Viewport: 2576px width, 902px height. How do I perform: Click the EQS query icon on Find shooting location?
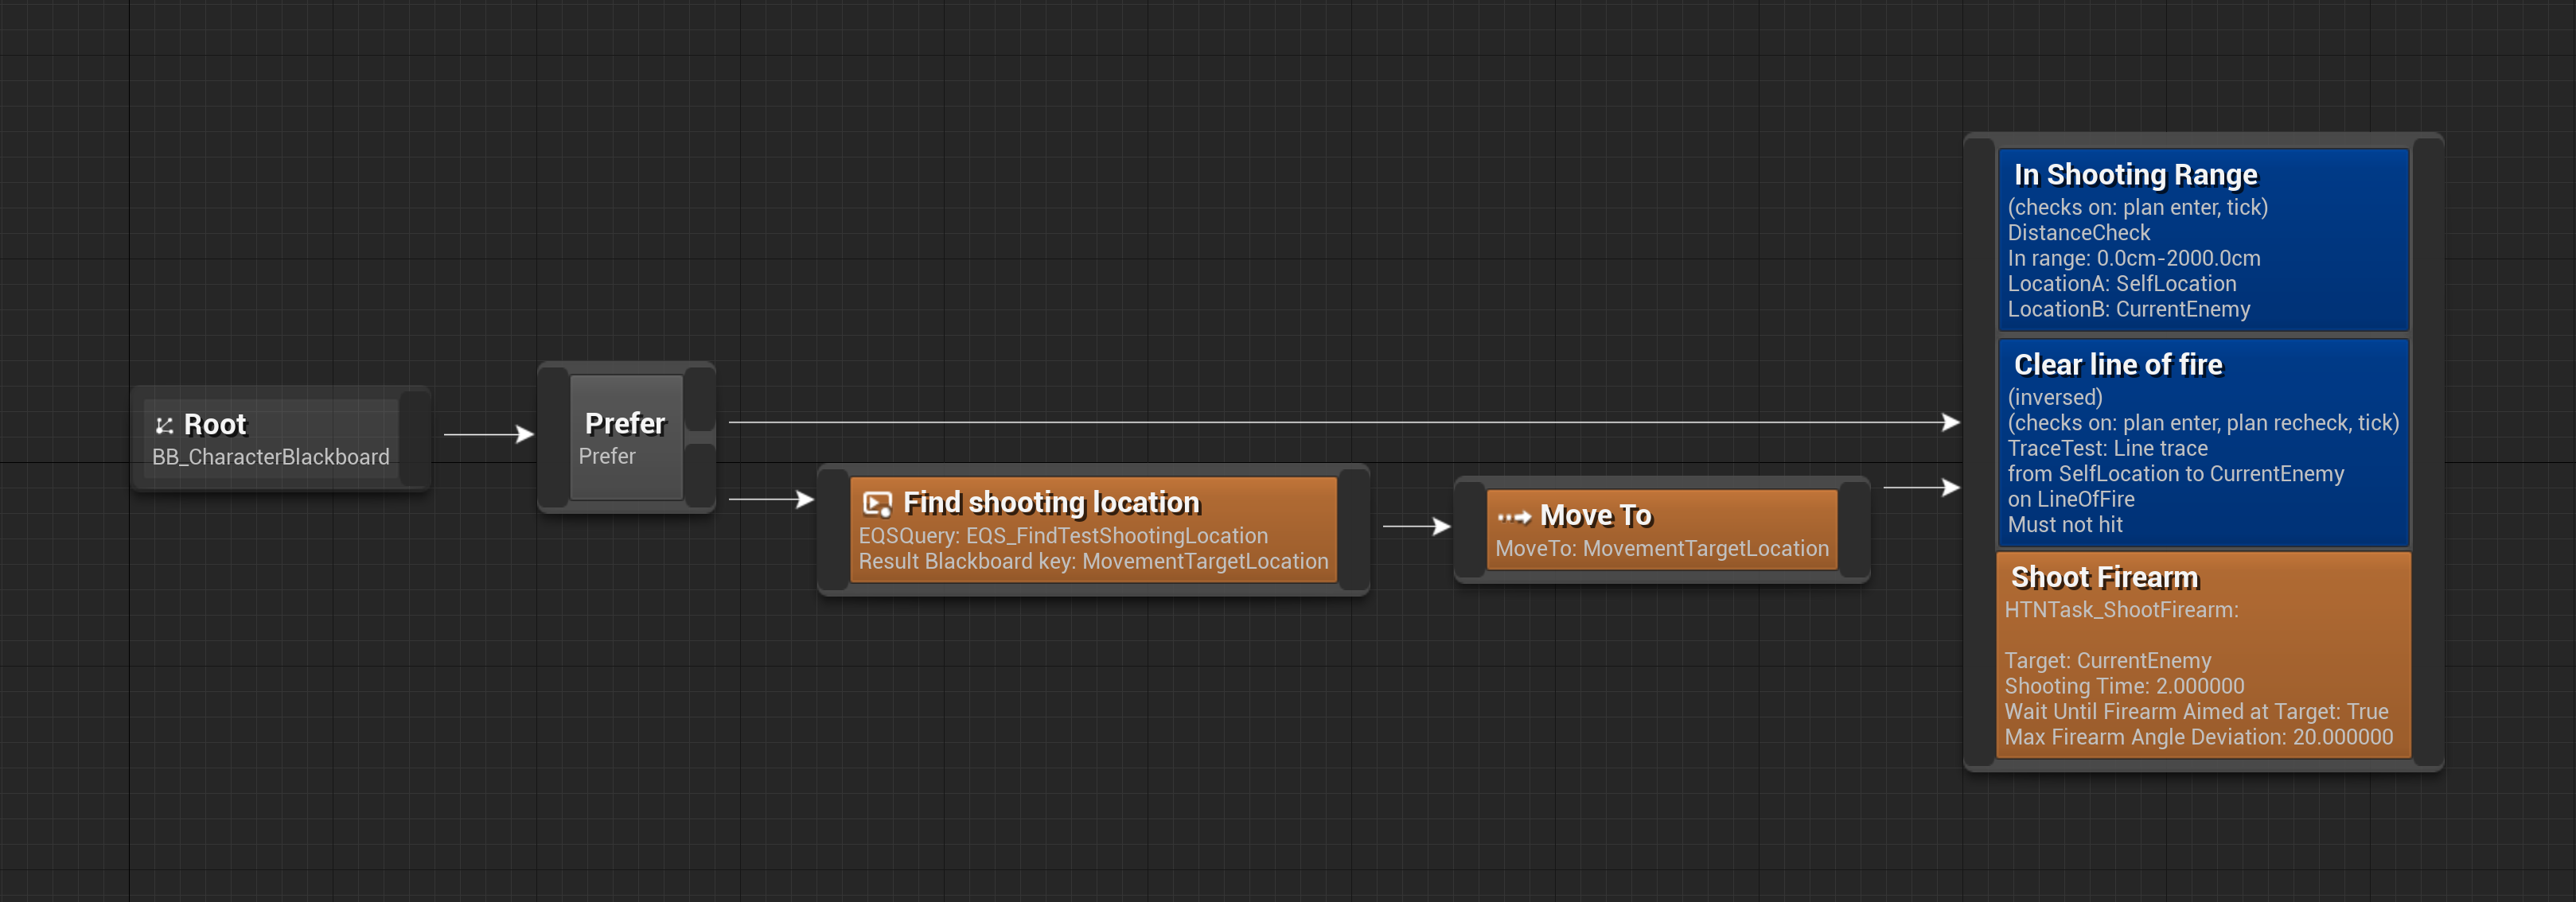tap(877, 503)
